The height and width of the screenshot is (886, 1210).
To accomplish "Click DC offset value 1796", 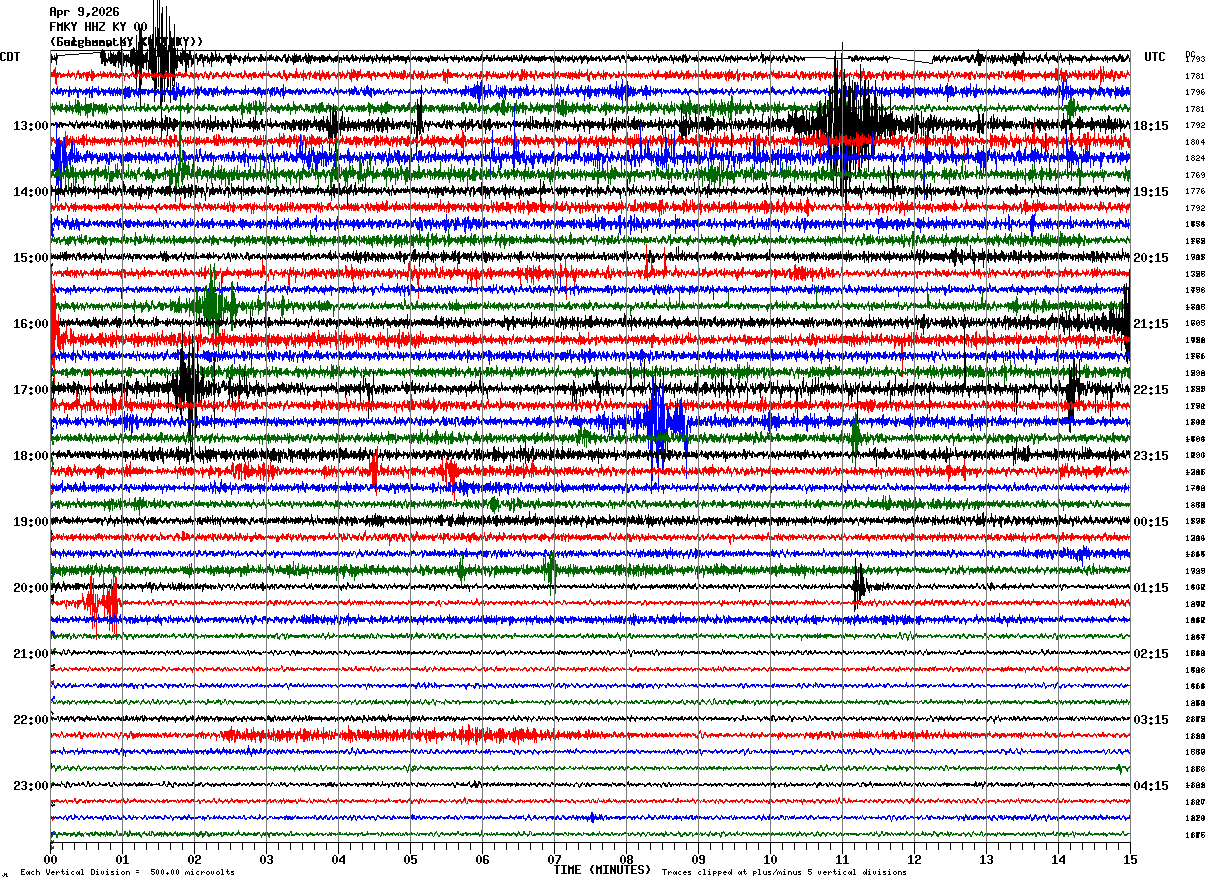I will coord(1195,93).
